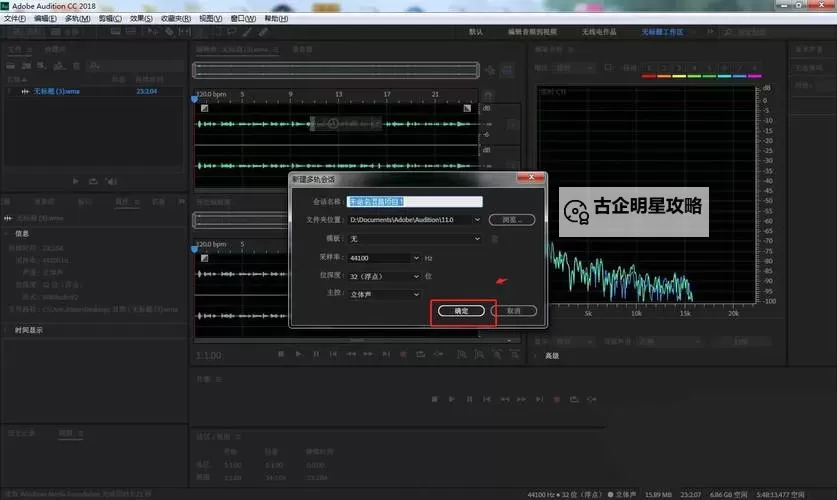The height and width of the screenshot is (500, 837).
Task: Open the 帮助(H) menu
Action: (276, 19)
